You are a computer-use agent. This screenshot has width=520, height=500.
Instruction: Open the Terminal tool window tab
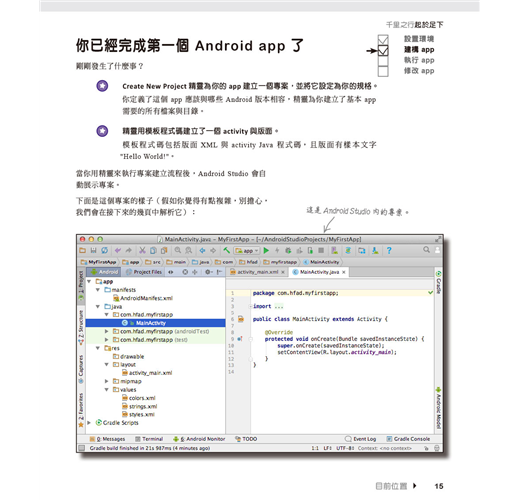(149, 439)
